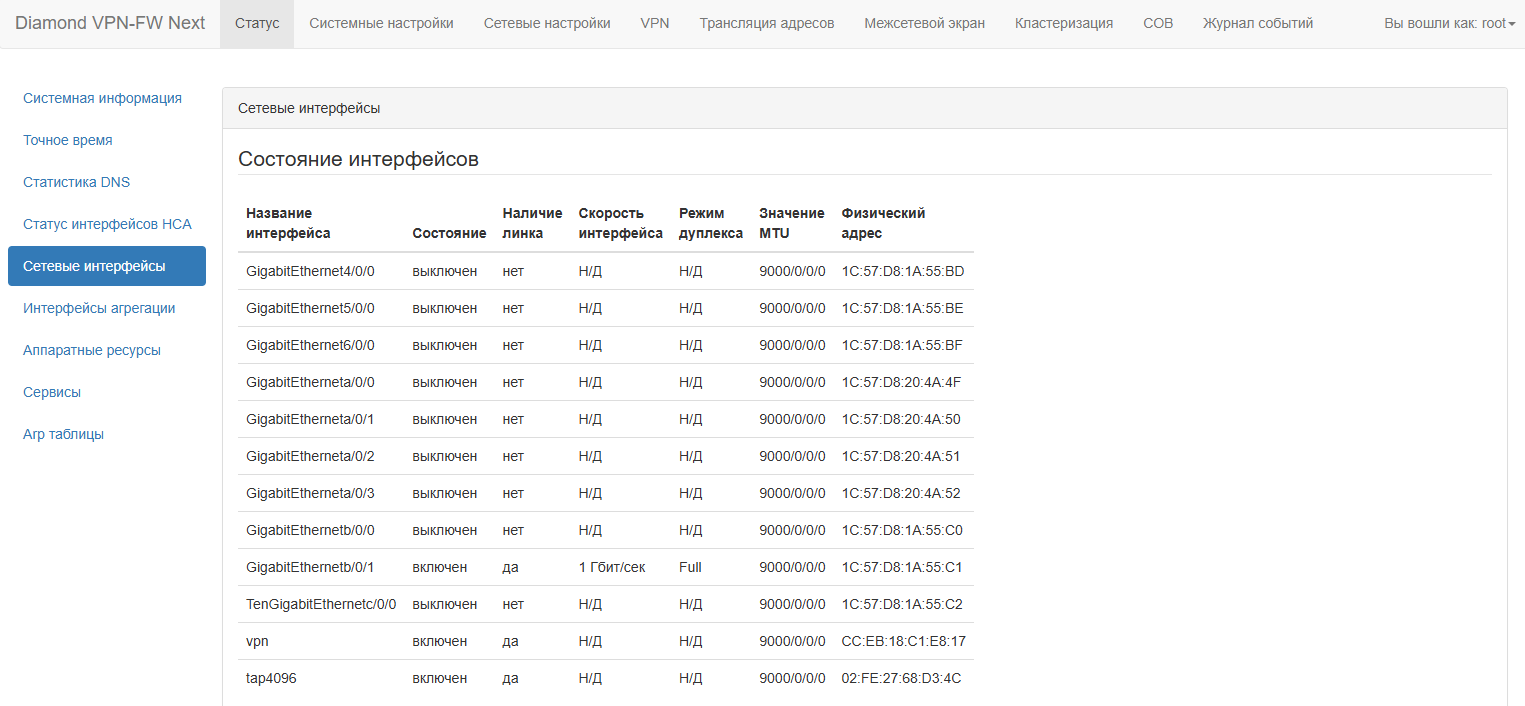Open Точное время sidebar link
1525x706 pixels.
point(68,140)
